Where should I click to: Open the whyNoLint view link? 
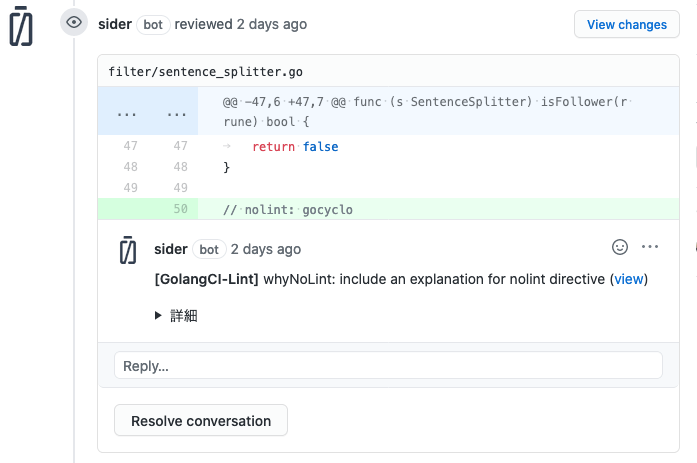(x=629, y=279)
